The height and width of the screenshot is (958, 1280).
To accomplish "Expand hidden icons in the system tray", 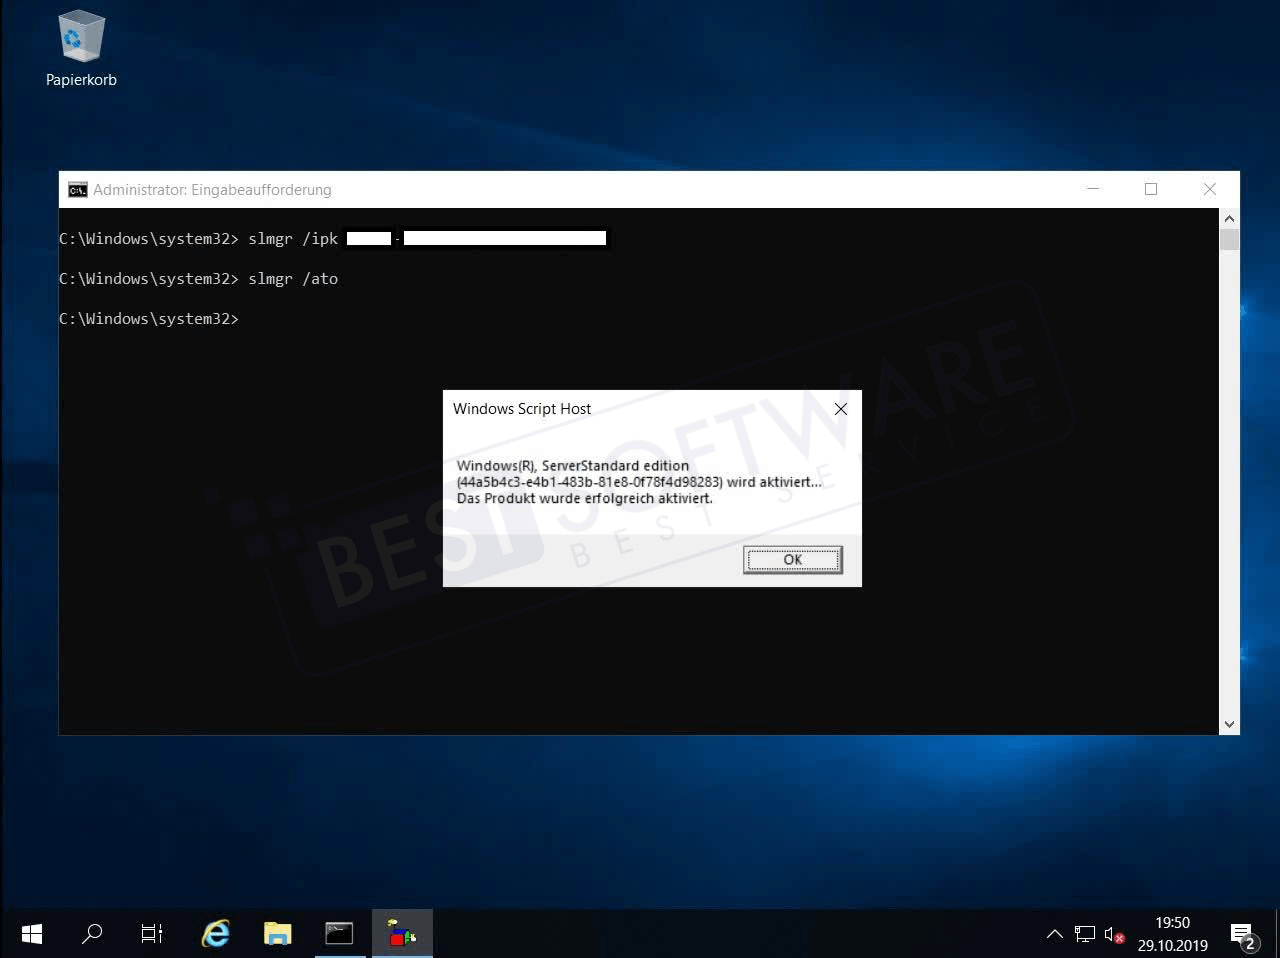I will tap(1055, 933).
